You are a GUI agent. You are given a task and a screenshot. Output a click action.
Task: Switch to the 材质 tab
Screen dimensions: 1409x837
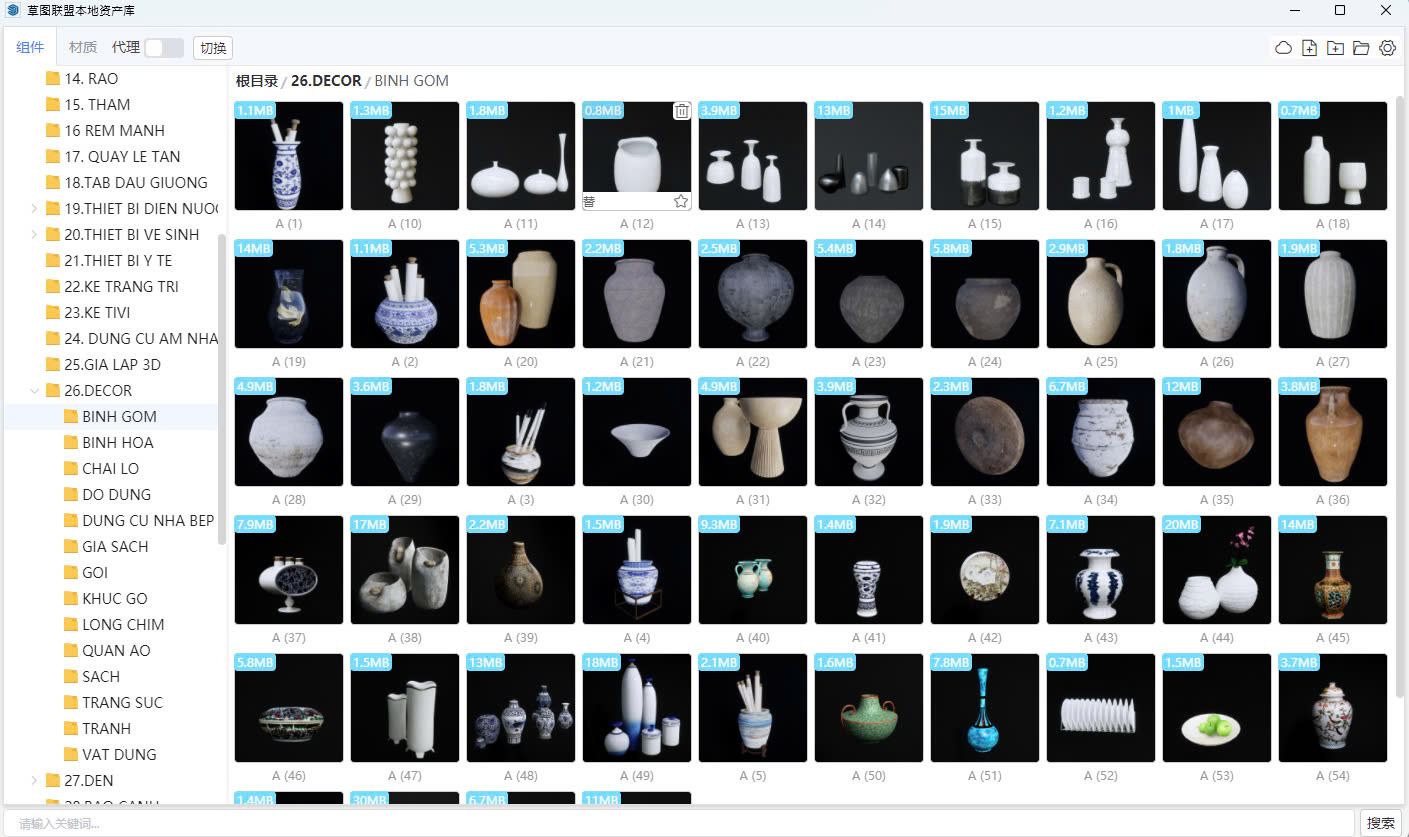[x=83, y=48]
